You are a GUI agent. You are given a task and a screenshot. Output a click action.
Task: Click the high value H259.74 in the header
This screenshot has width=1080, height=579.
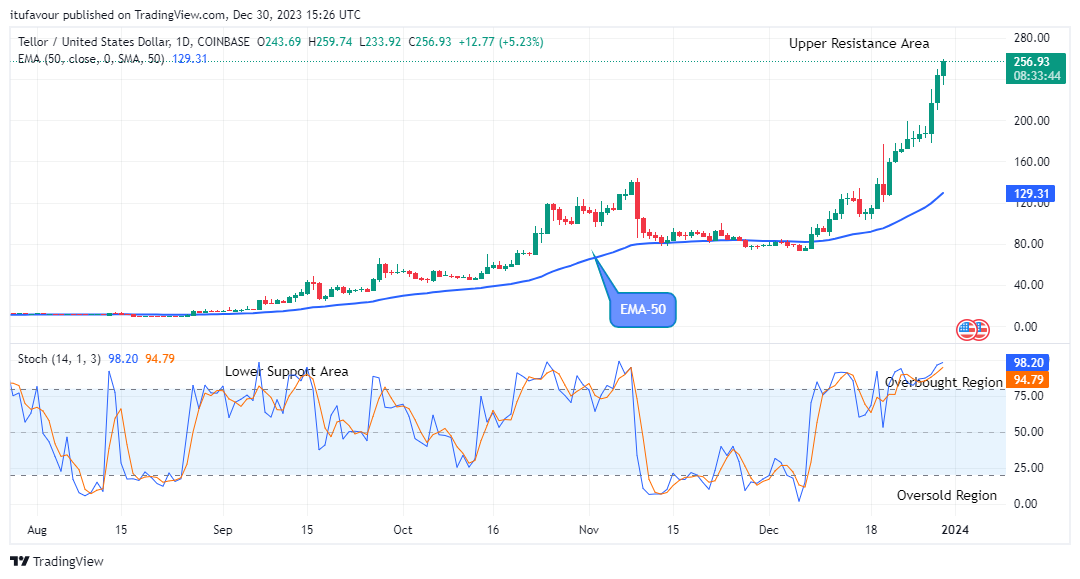330,42
